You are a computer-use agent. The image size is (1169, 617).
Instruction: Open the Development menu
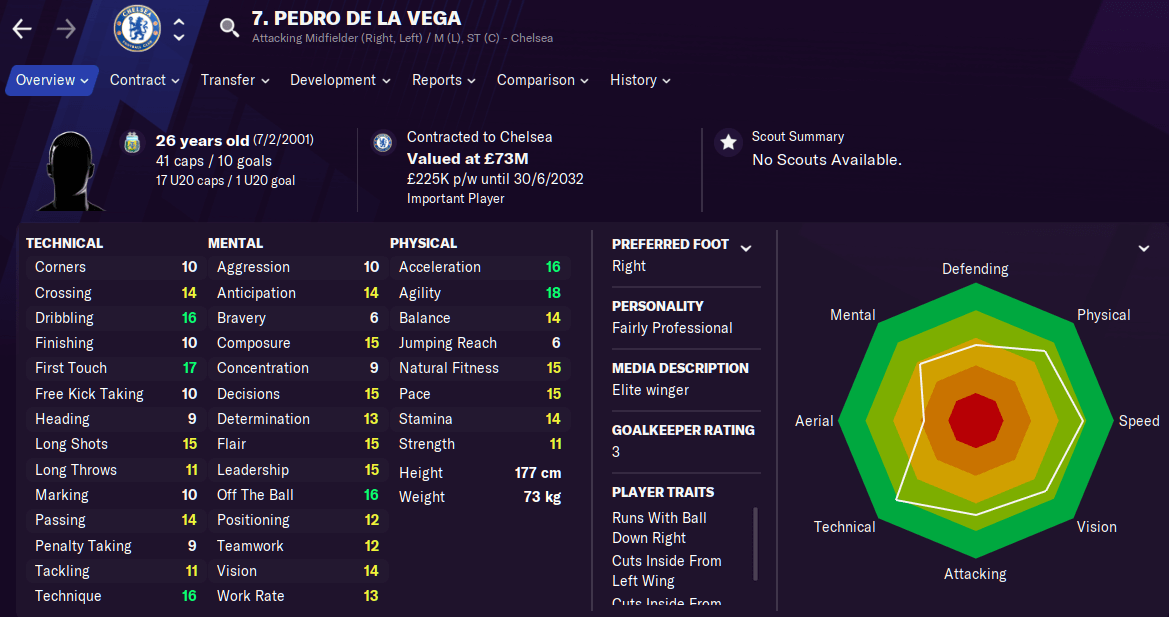(341, 80)
